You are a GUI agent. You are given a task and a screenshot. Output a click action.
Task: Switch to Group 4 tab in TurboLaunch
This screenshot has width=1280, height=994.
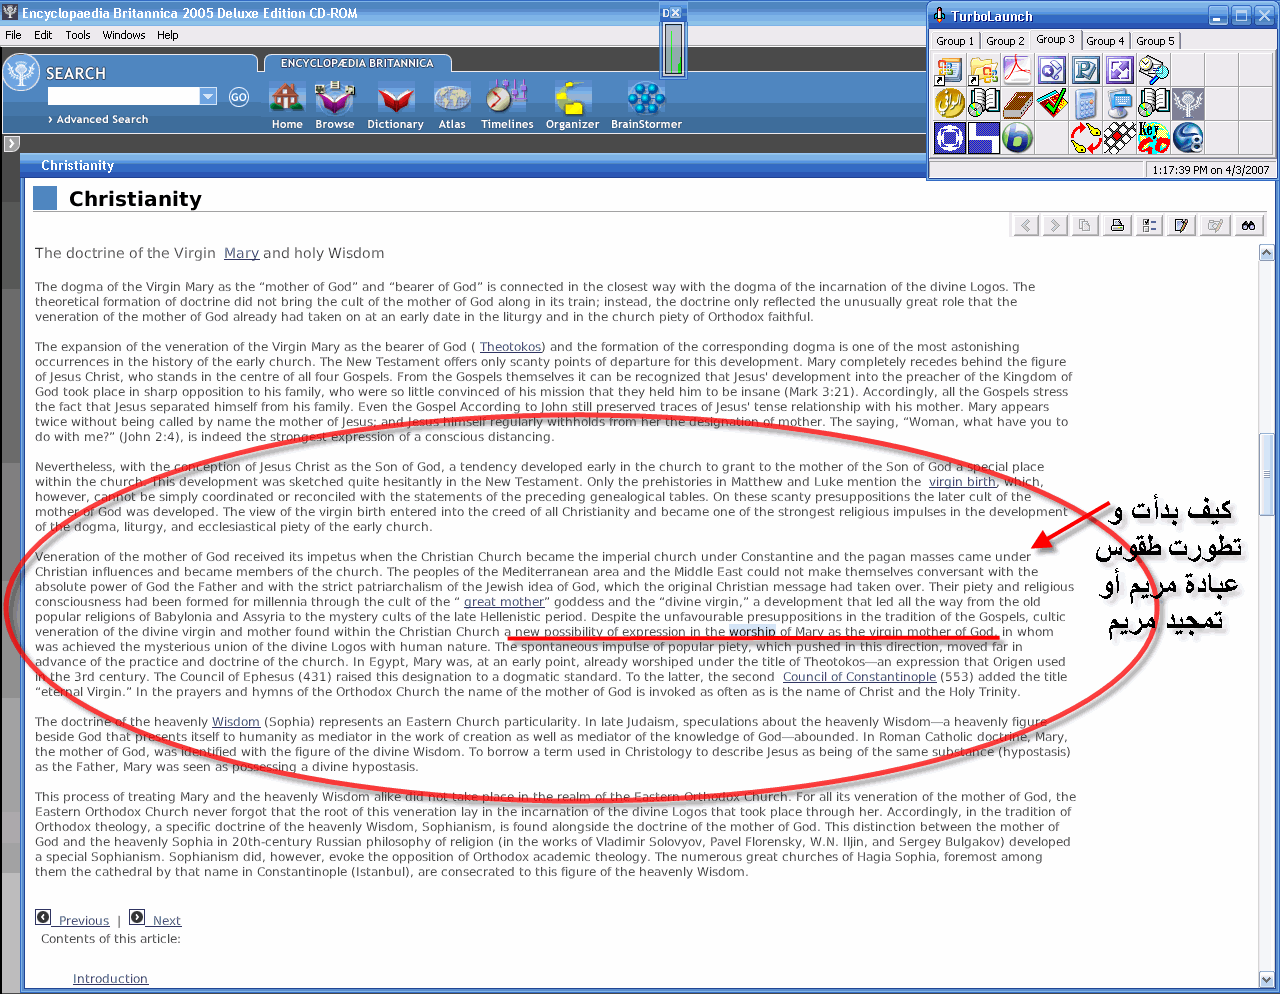point(1105,41)
